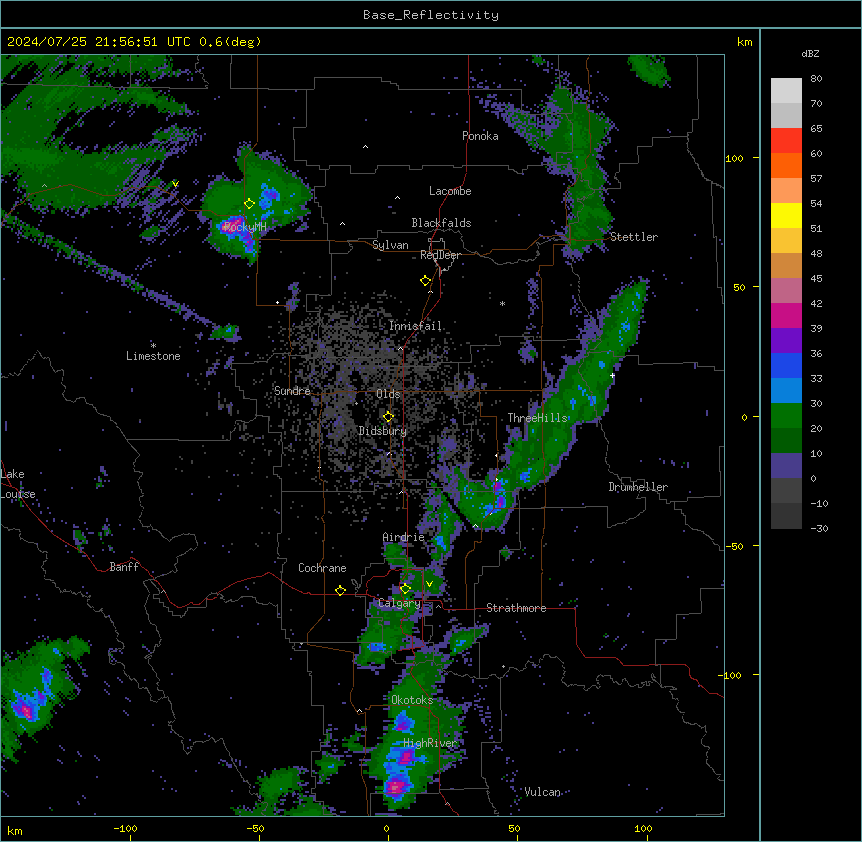Click the asterisk marker above Limestone
This screenshot has height=842, width=862.
click(153, 346)
